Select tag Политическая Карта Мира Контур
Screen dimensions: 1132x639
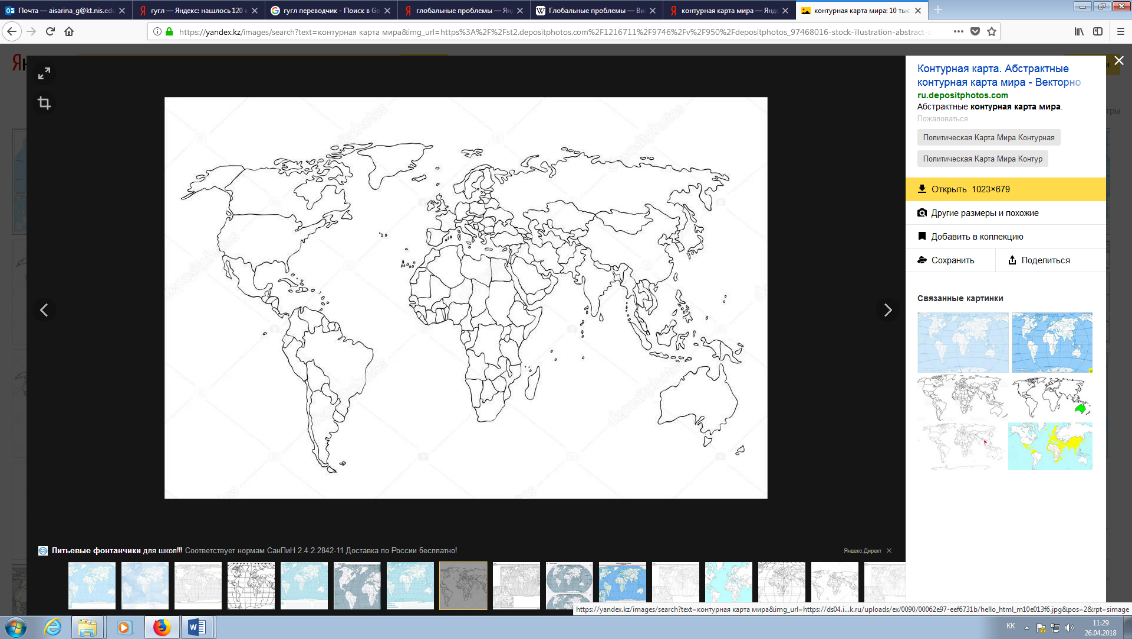click(x=982, y=159)
